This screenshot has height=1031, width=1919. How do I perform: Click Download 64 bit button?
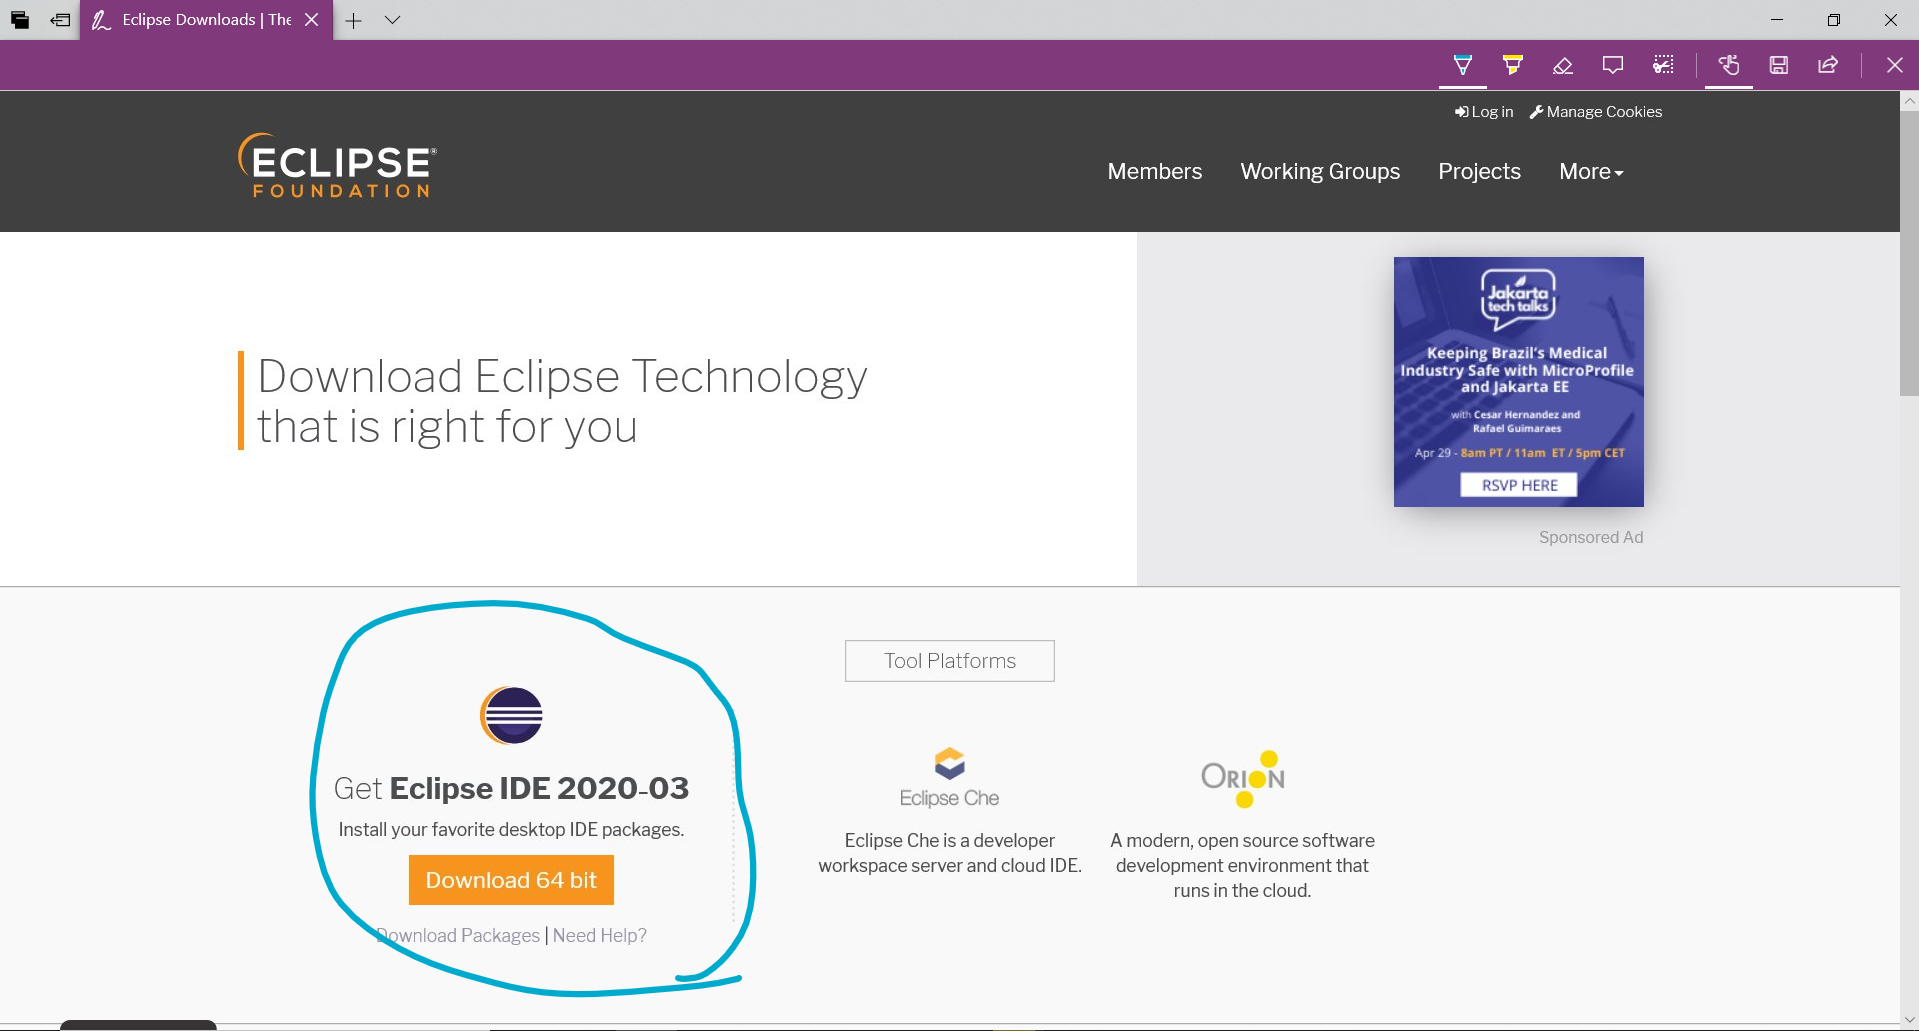511,880
